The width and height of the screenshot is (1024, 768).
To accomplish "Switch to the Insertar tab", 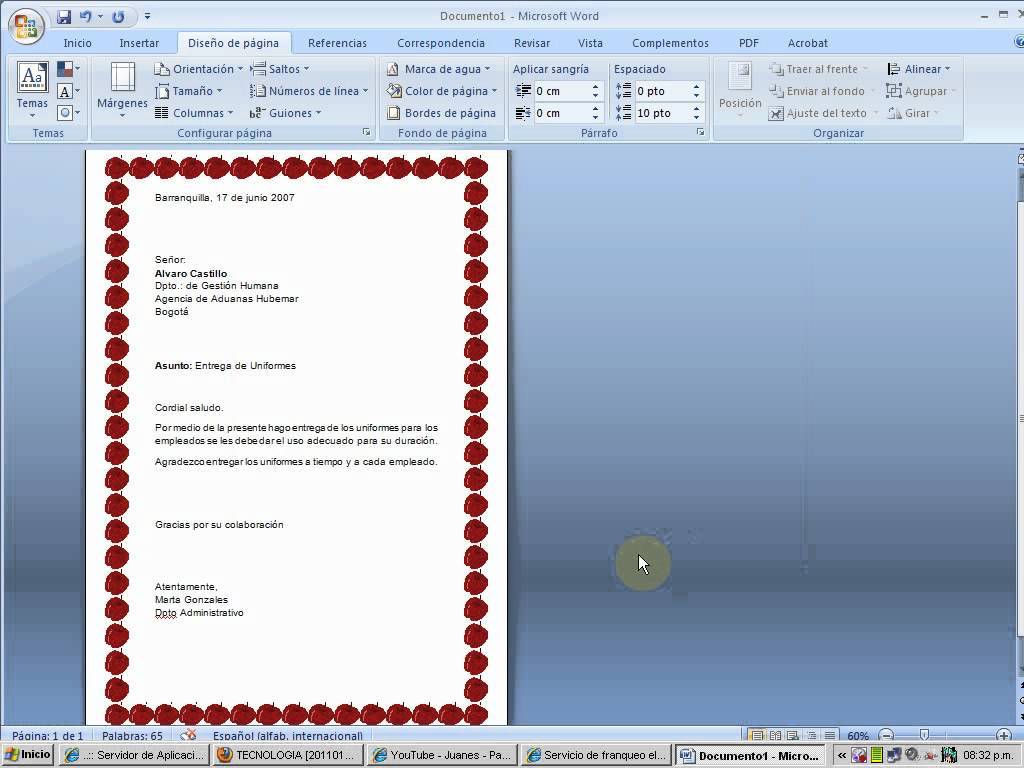I will pyautogui.click(x=139, y=43).
